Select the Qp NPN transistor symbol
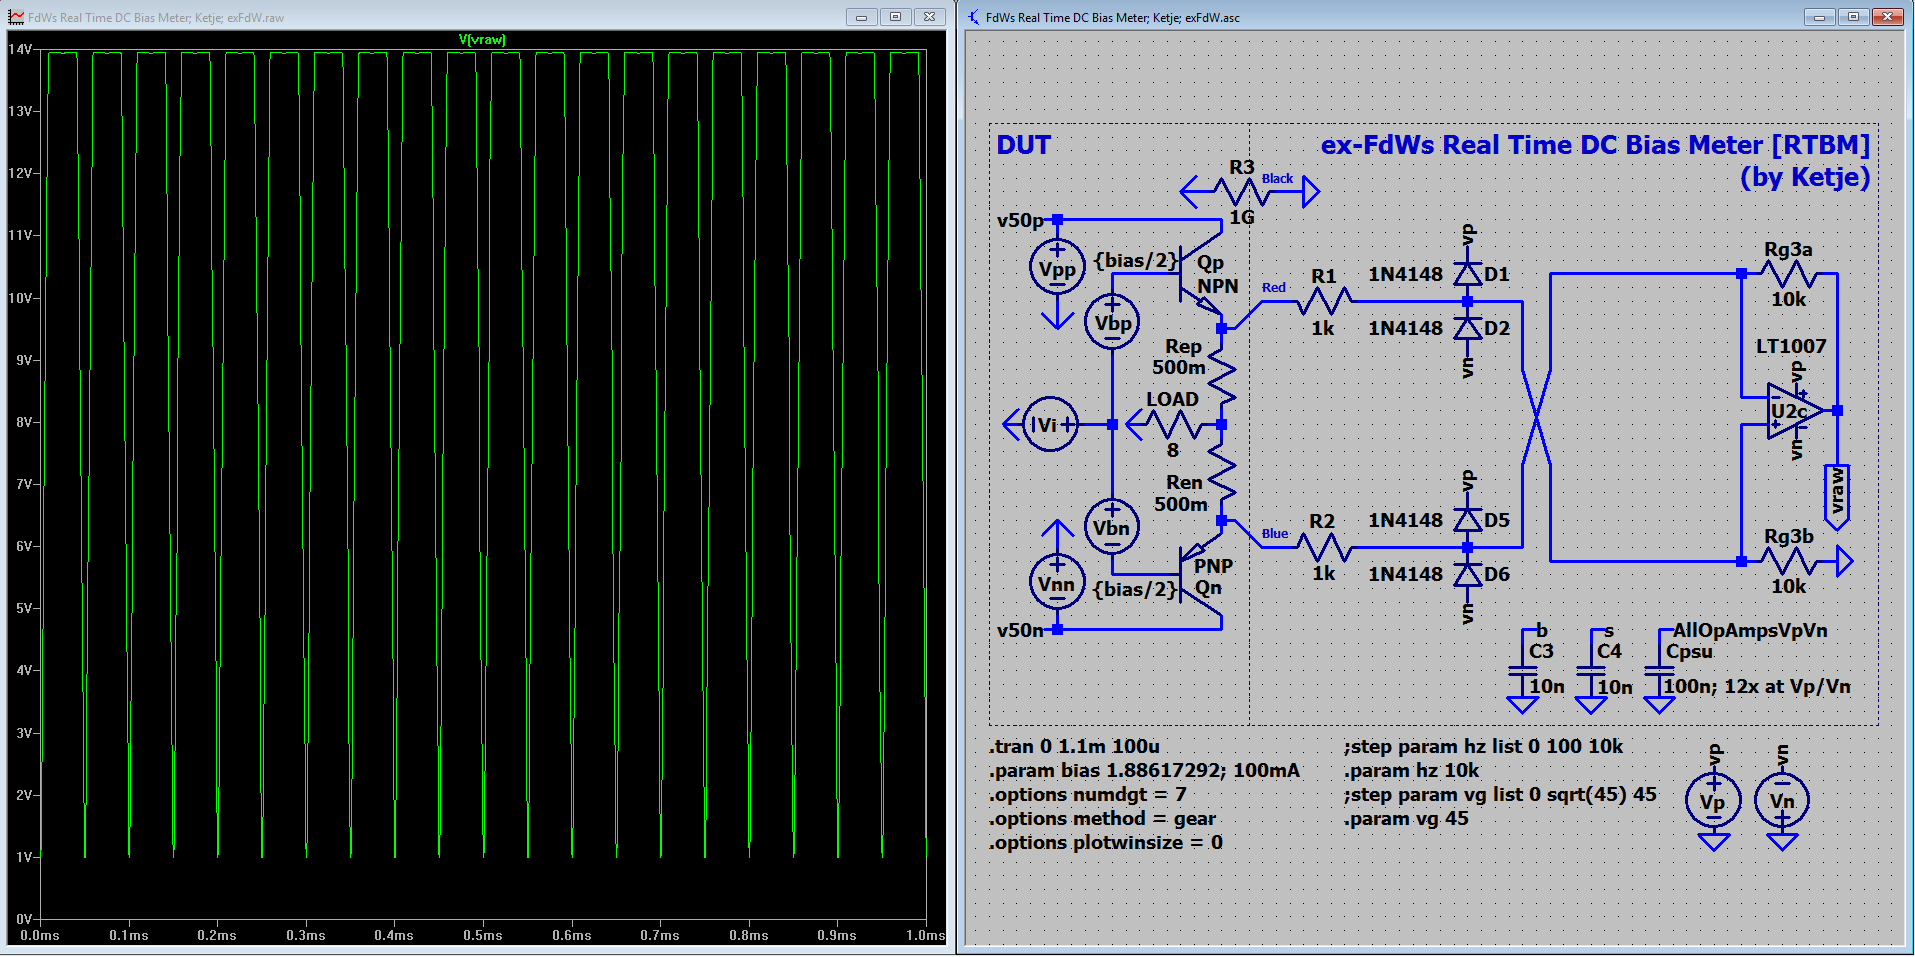This screenshot has width=1915, height=957. point(1201,274)
